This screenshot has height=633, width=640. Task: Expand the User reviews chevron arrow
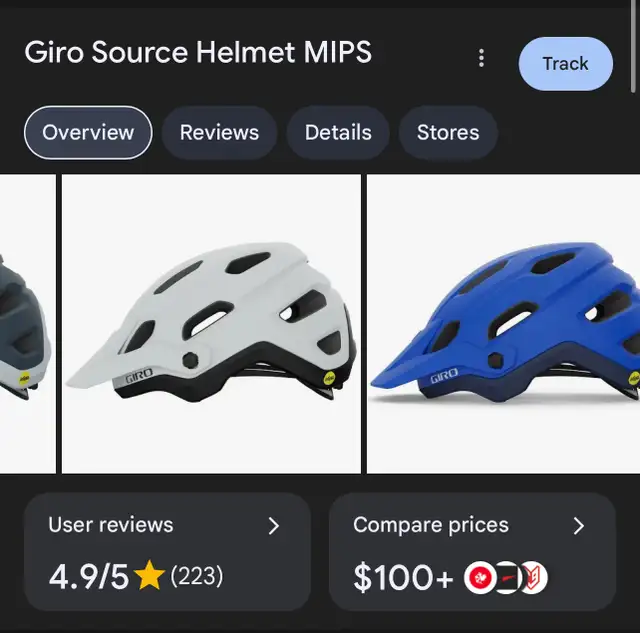pyautogui.click(x=274, y=526)
